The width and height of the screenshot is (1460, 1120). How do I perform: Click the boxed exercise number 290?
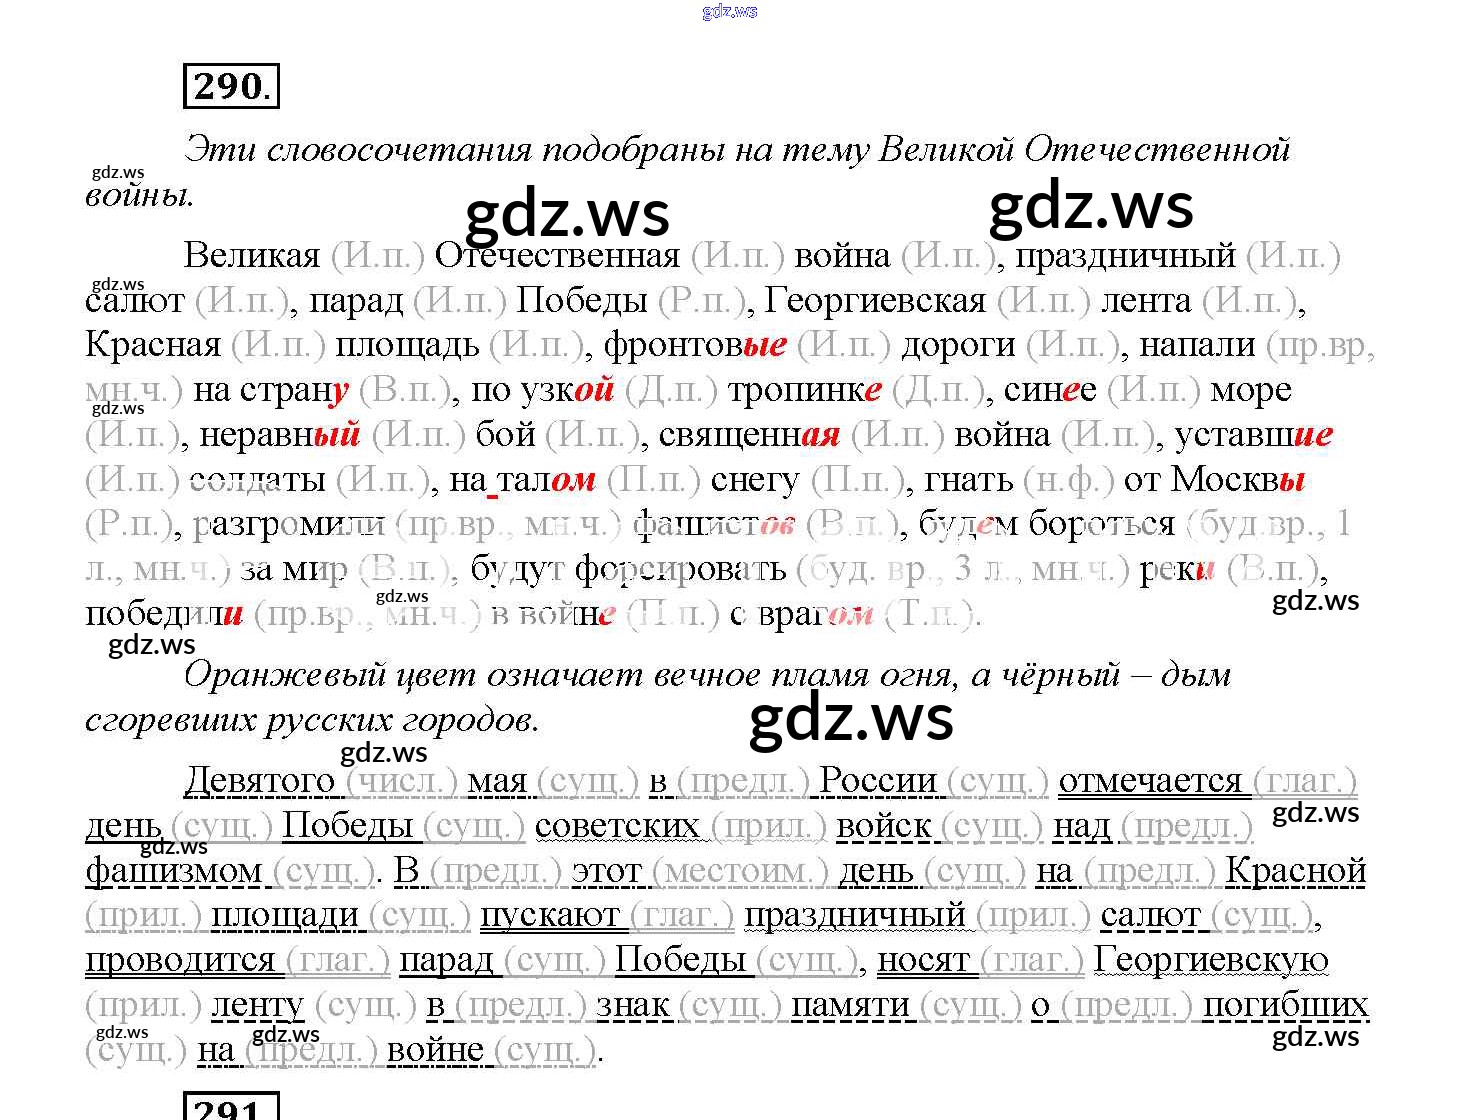click(x=231, y=86)
